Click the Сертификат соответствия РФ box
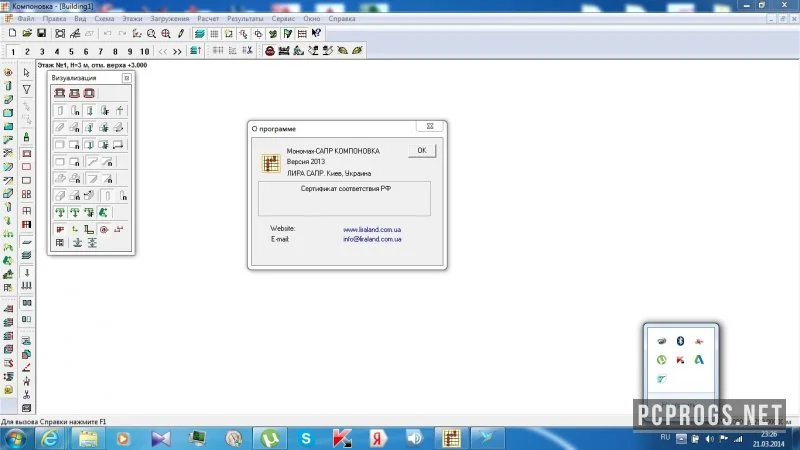 pyautogui.click(x=344, y=198)
